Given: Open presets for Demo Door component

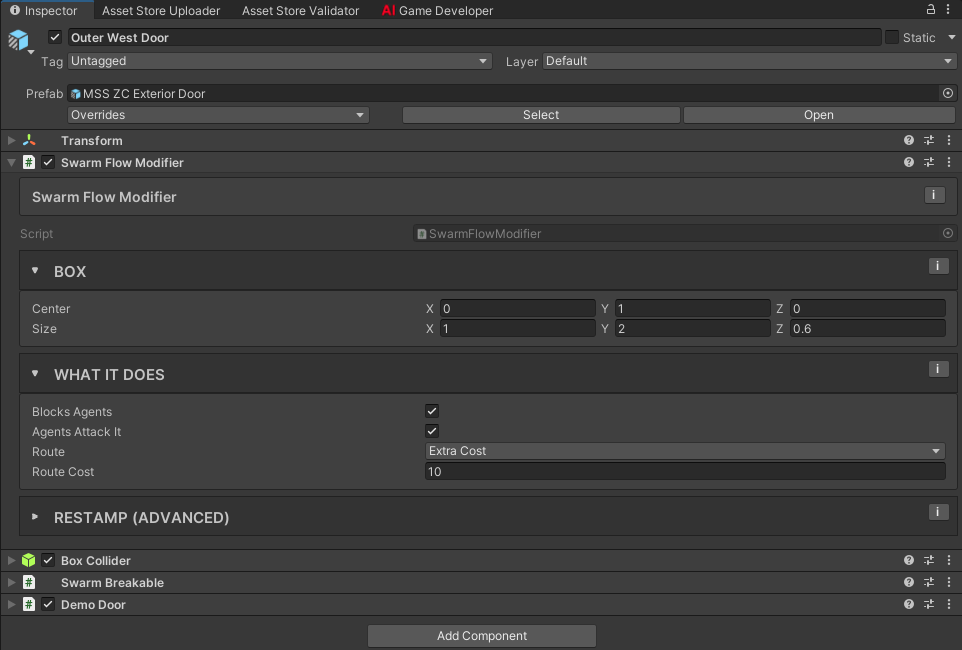Looking at the screenshot, I should (929, 605).
